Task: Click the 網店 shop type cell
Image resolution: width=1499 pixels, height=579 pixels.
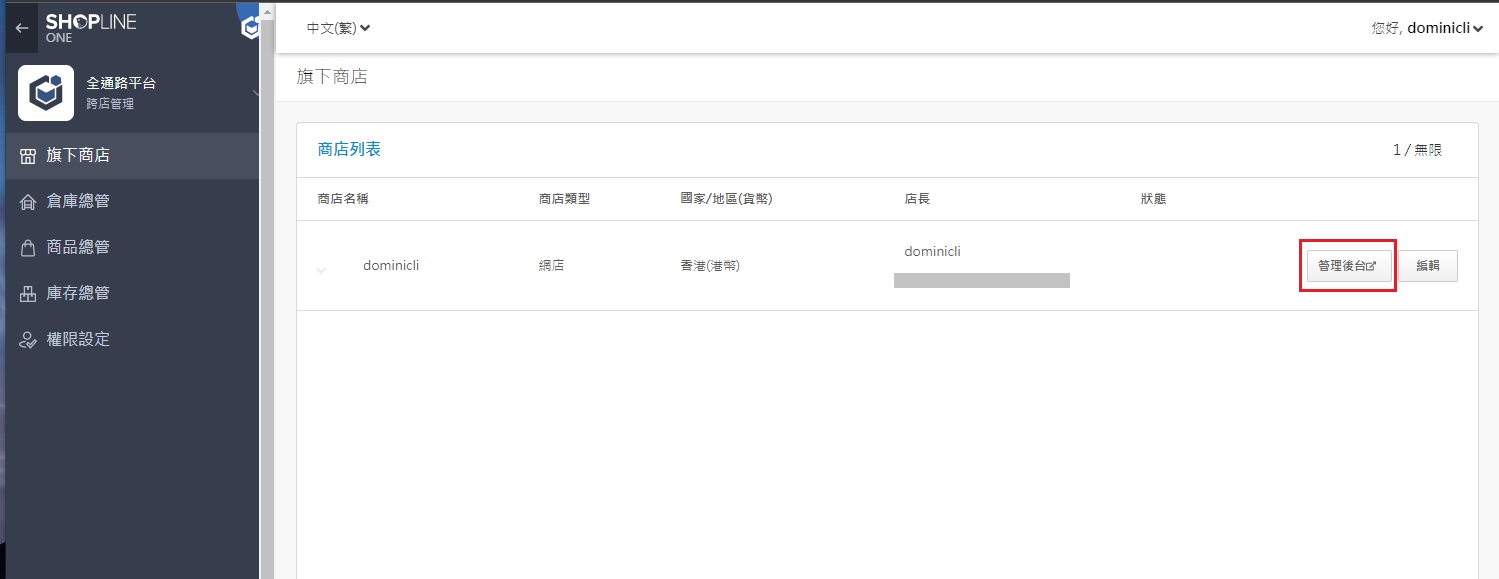Action: click(551, 266)
